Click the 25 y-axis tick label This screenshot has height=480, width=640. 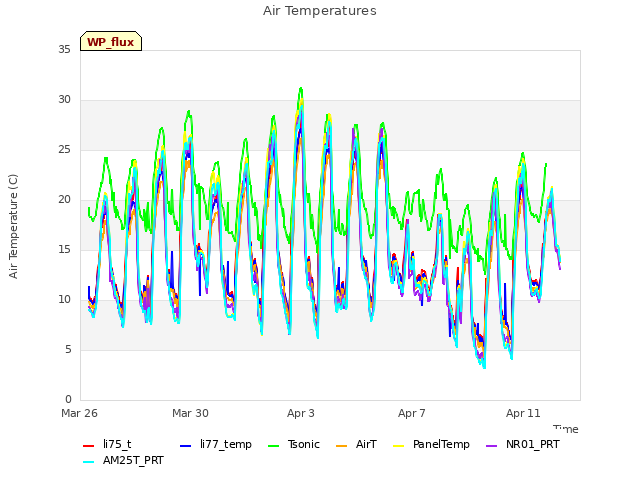click(x=64, y=149)
